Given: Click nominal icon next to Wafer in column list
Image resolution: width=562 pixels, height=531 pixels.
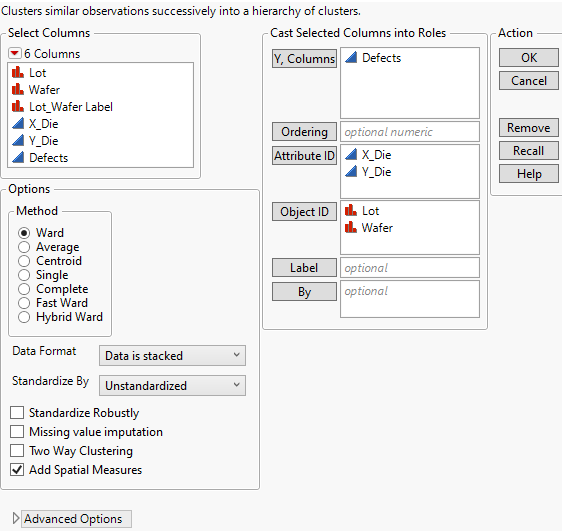Looking at the screenshot, I should (18, 89).
